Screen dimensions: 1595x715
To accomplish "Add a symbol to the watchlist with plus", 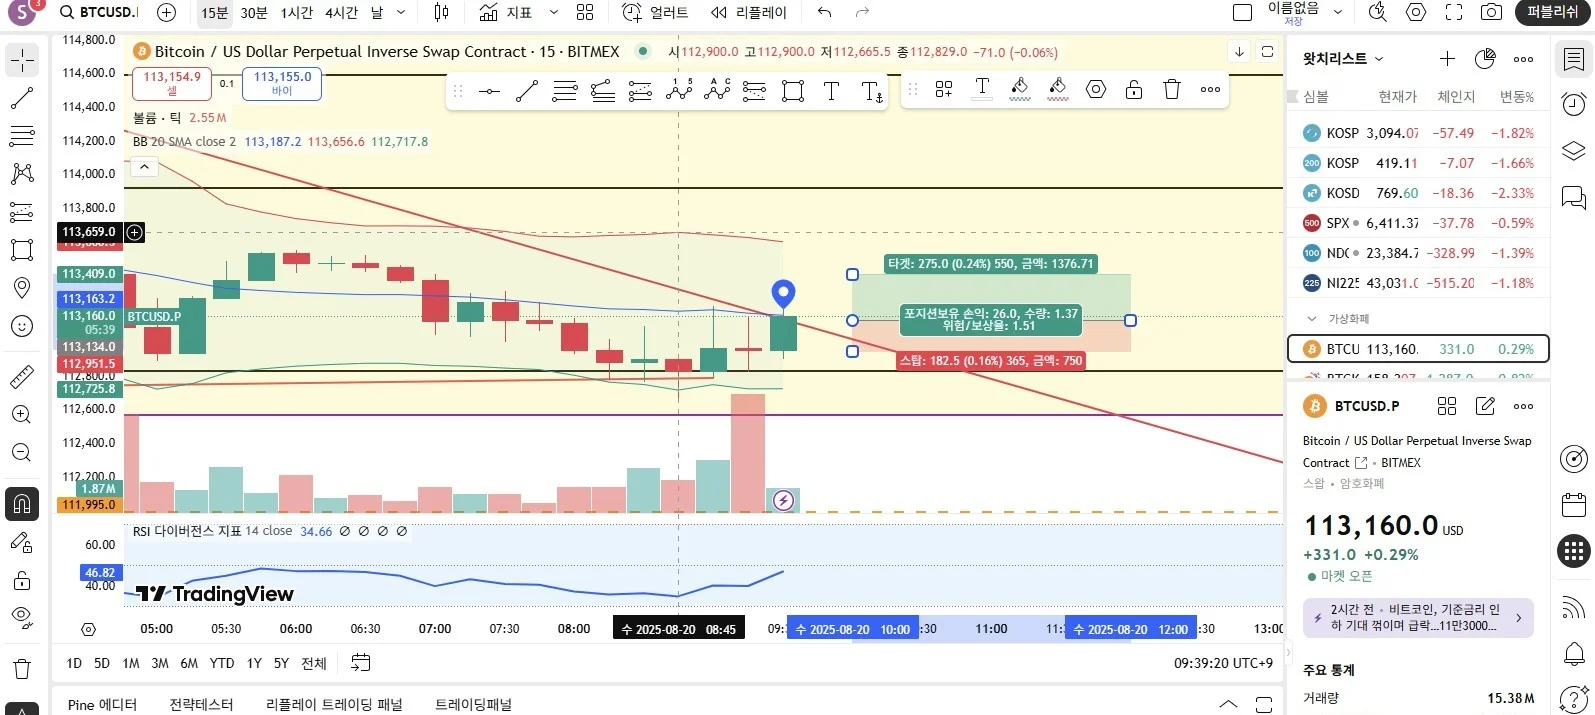I will coord(1447,59).
